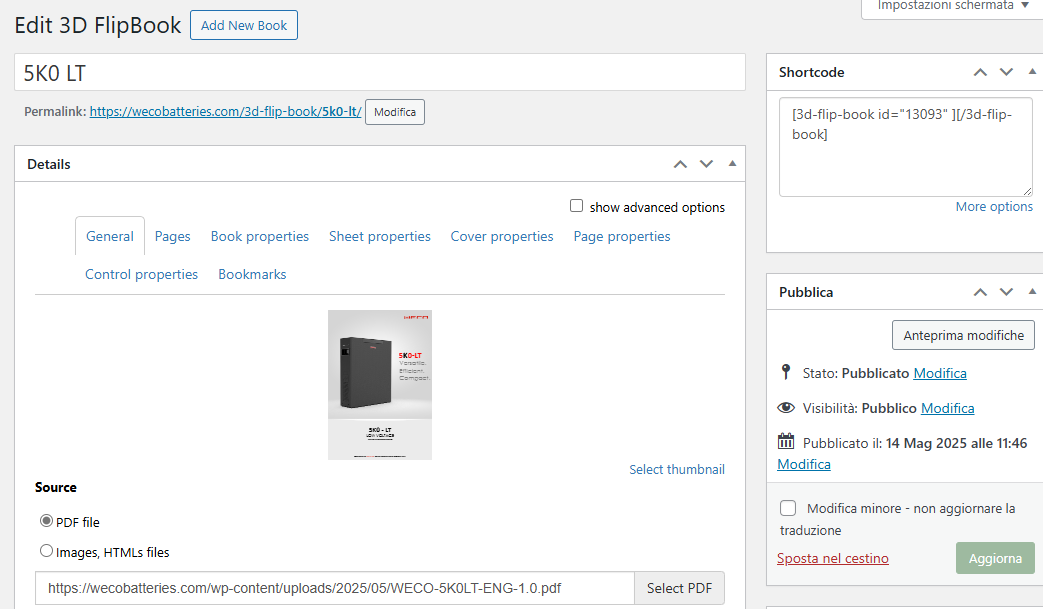Click Sposta nel cestino link
The image size is (1043, 609).
tap(833, 558)
